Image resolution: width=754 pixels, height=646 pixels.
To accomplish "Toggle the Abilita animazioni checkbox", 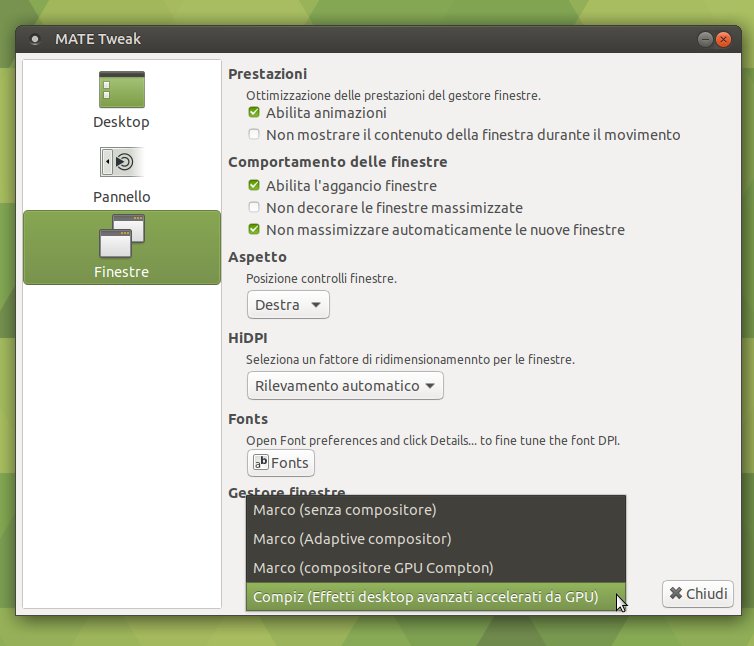I will click(x=254, y=113).
